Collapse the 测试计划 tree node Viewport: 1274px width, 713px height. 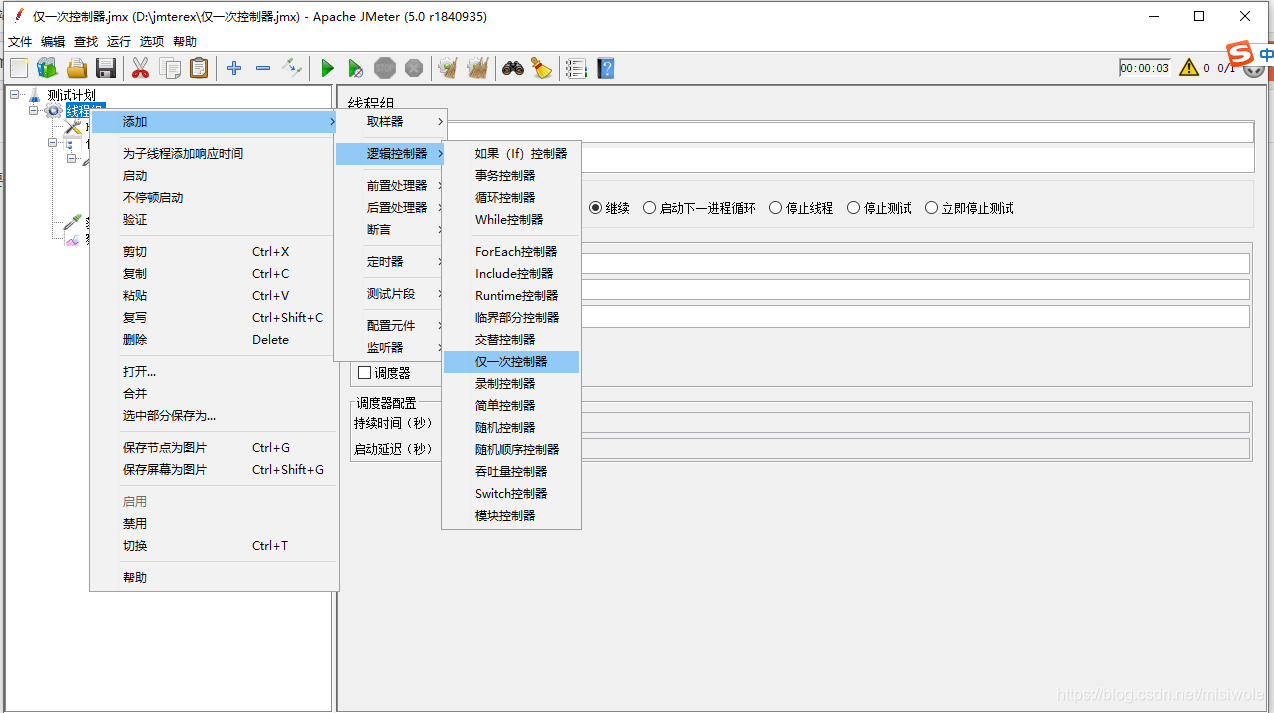(x=15, y=95)
